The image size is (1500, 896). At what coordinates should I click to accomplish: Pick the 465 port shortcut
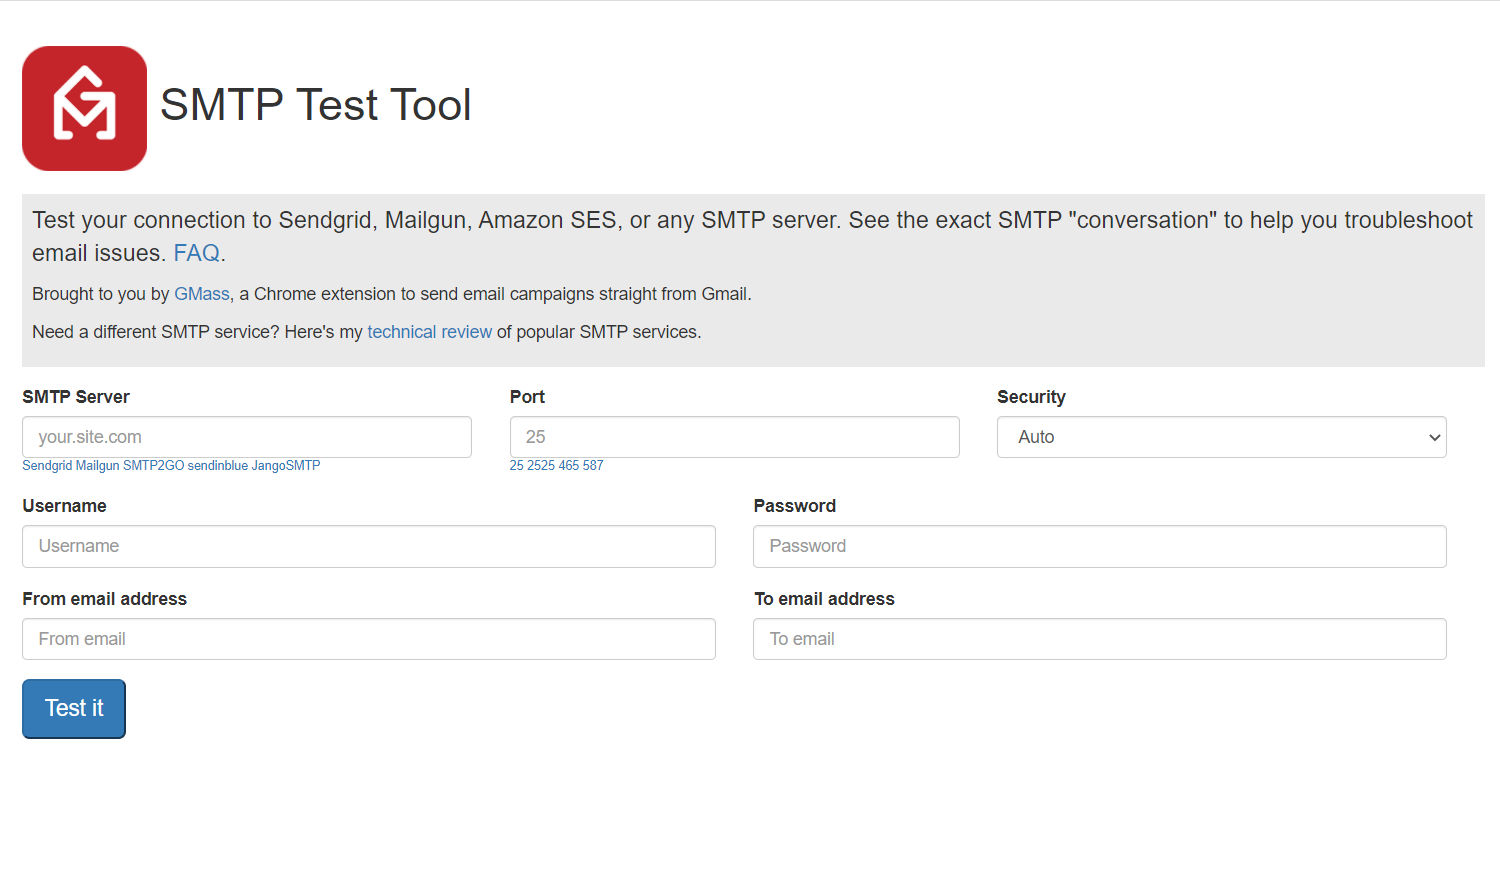point(569,466)
